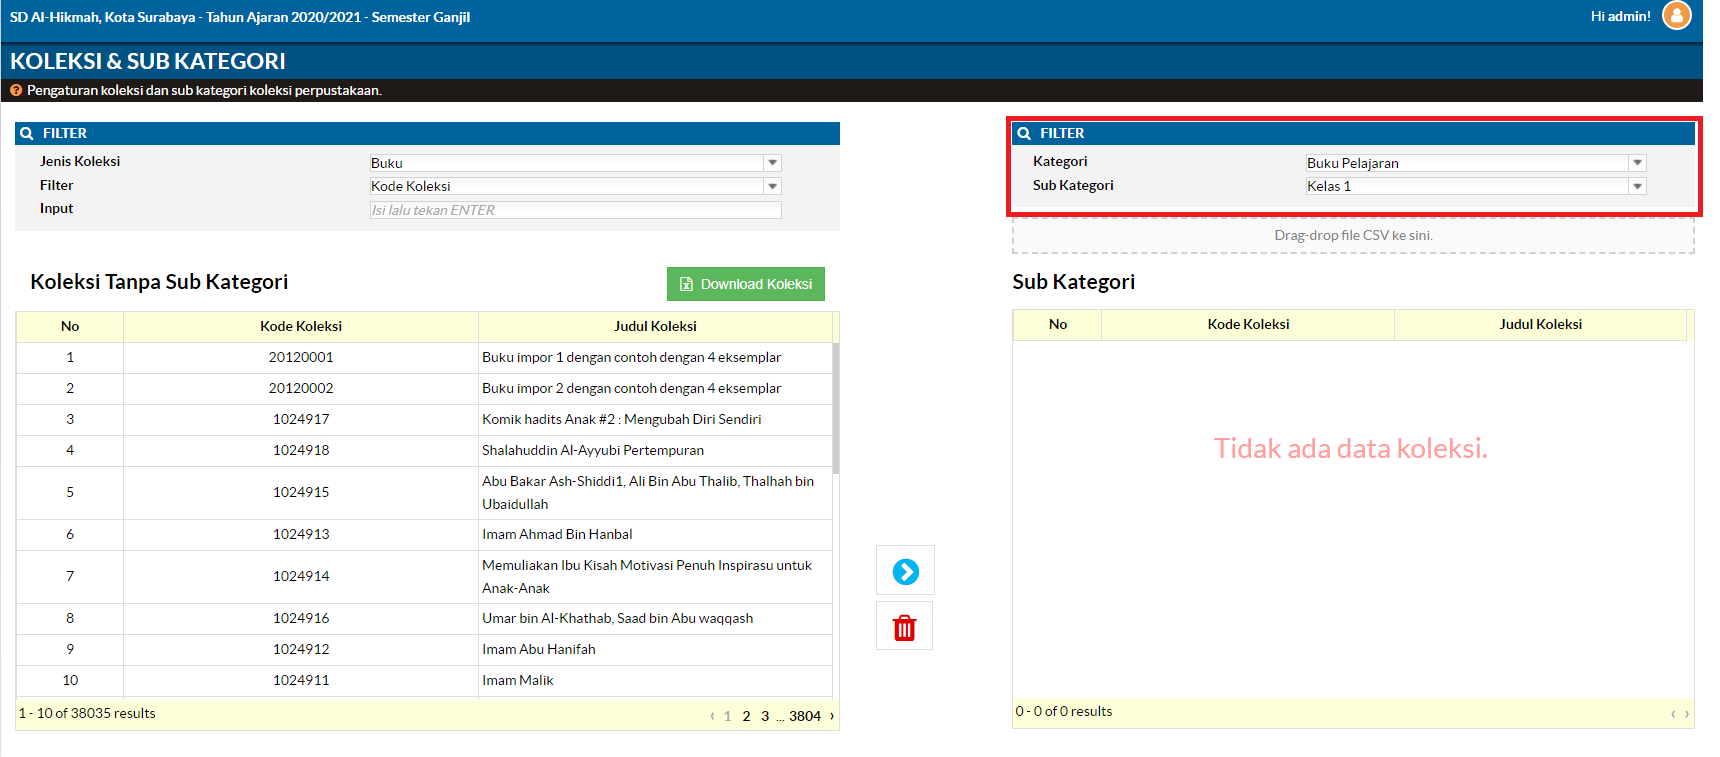The image size is (1720, 757).
Task: Click the Judul Koleksi header in the left table
Action: (x=655, y=327)
